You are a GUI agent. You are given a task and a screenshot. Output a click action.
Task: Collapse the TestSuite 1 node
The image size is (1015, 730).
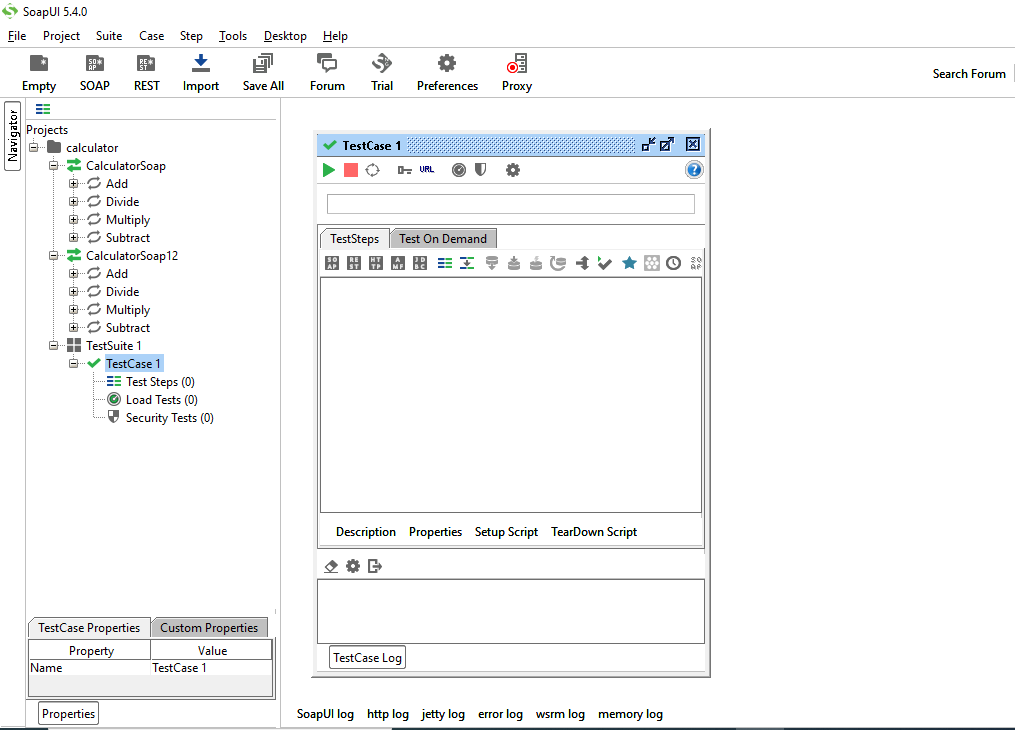click(54, 346)
